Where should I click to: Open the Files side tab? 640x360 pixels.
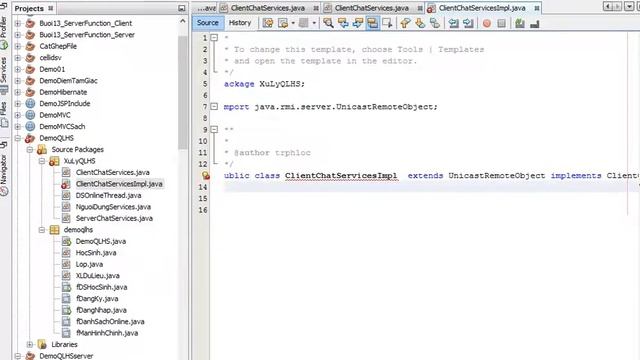4,114
